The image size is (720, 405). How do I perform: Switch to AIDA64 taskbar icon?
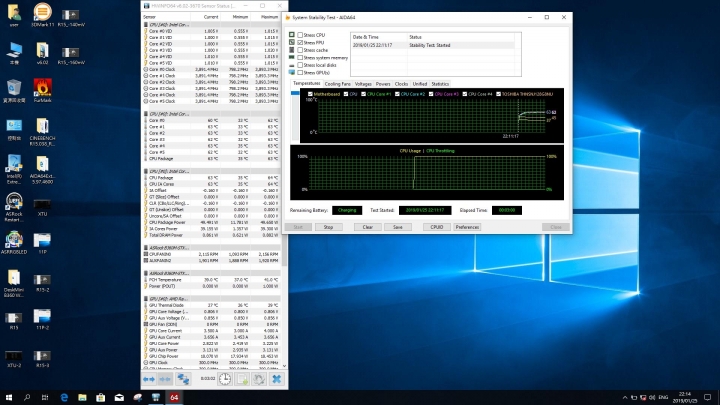click(174, 398)
